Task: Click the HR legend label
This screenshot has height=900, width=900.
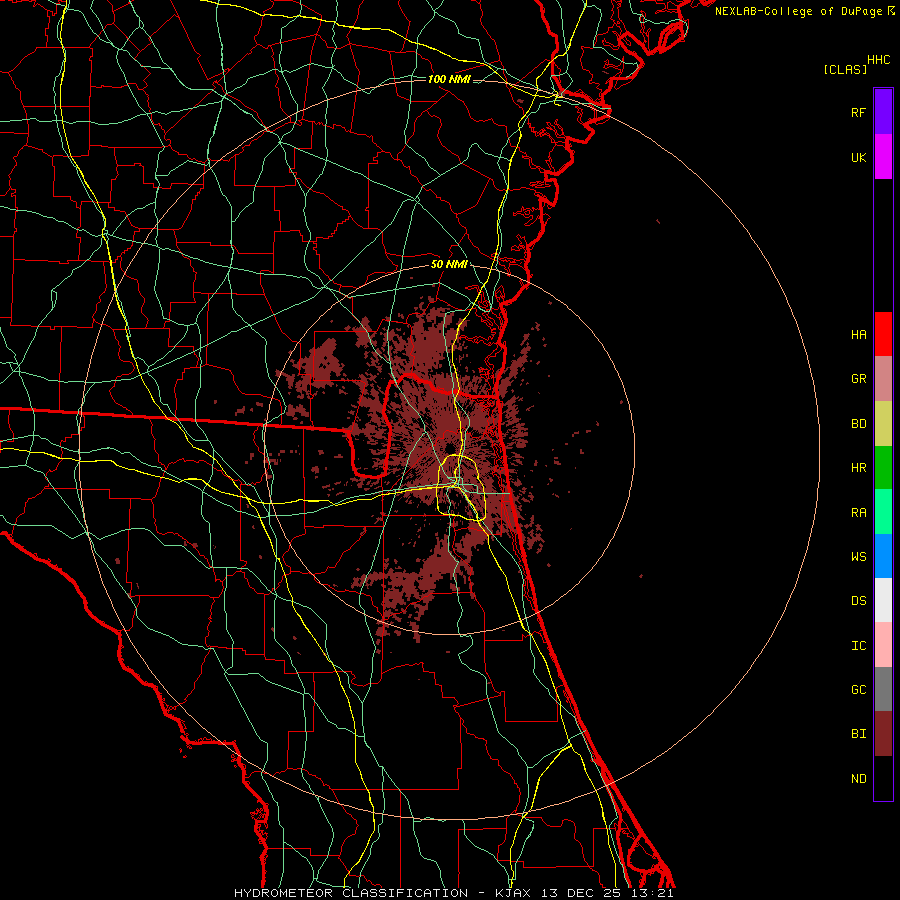Action: coord(858,468)
